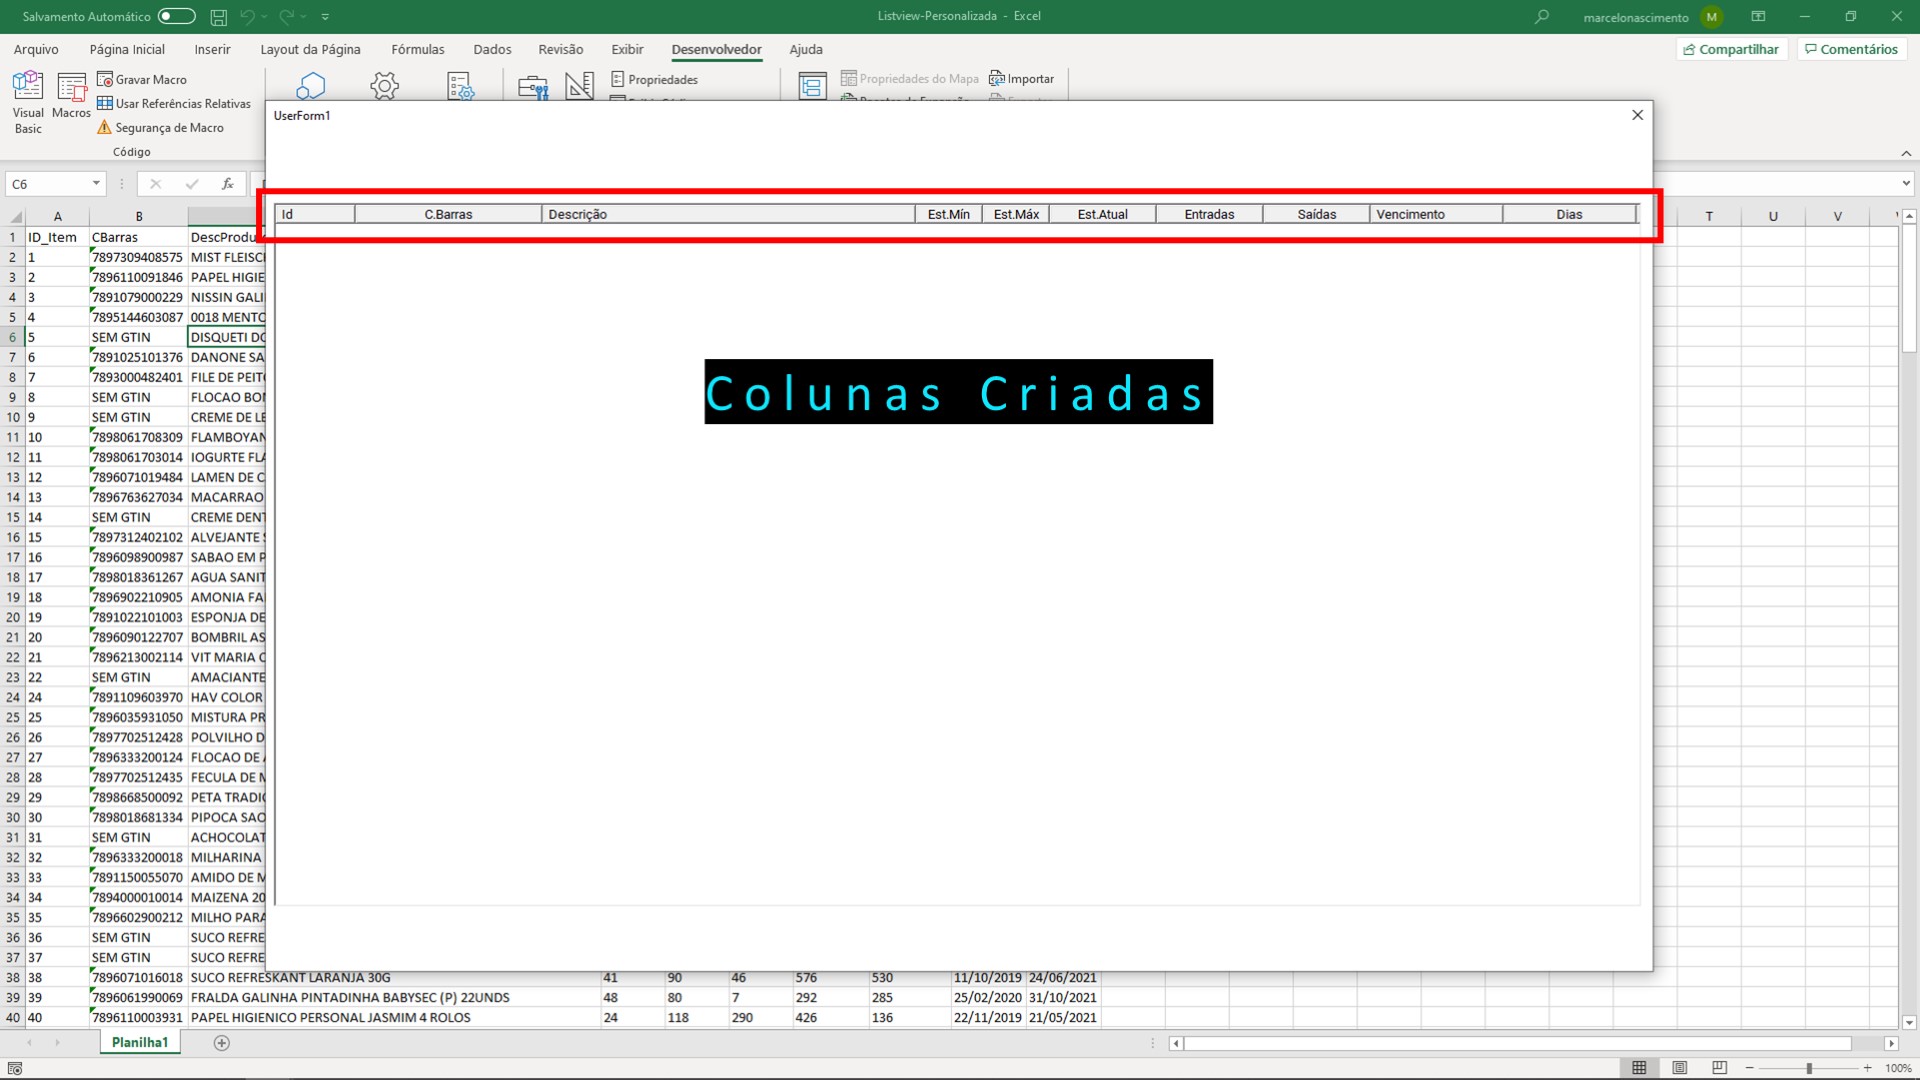Click the Id column header in listview

coord(315,214)
